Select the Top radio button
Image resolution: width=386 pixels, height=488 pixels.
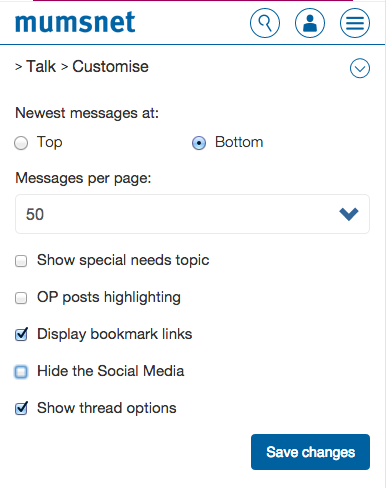tap(21, 143)
